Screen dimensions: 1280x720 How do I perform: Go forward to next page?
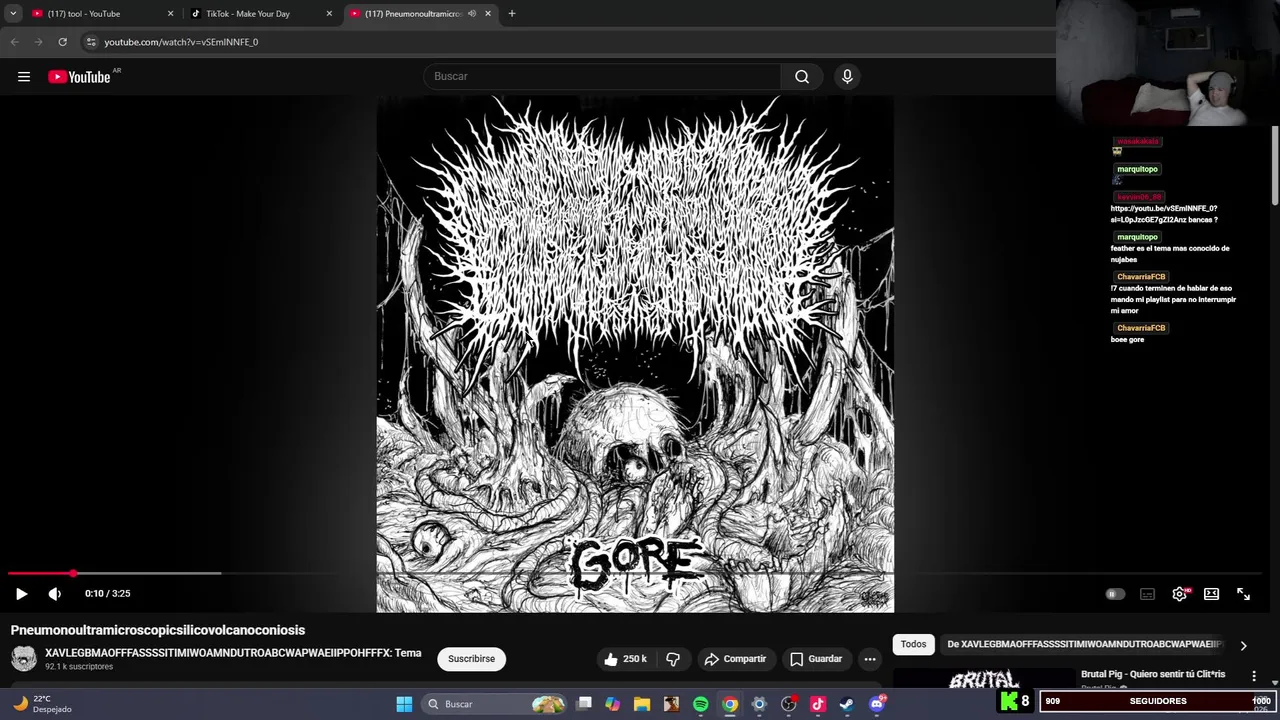[38, 42]
